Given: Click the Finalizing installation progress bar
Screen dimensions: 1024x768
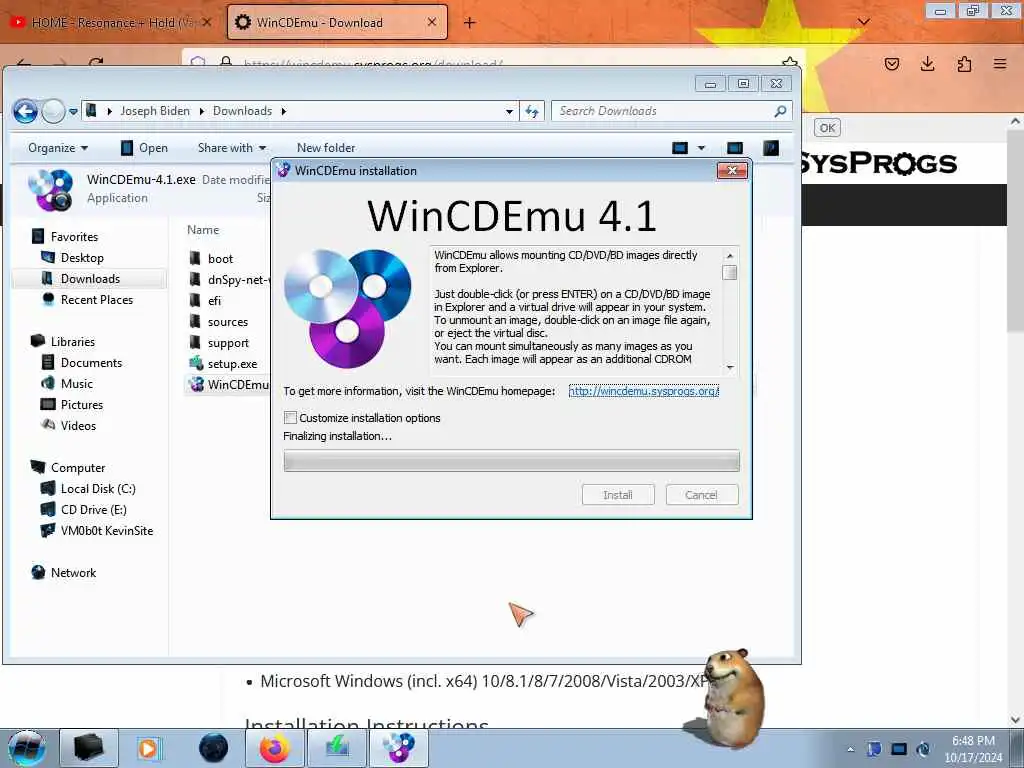Looking at the screenshot, I should point(511,461).
